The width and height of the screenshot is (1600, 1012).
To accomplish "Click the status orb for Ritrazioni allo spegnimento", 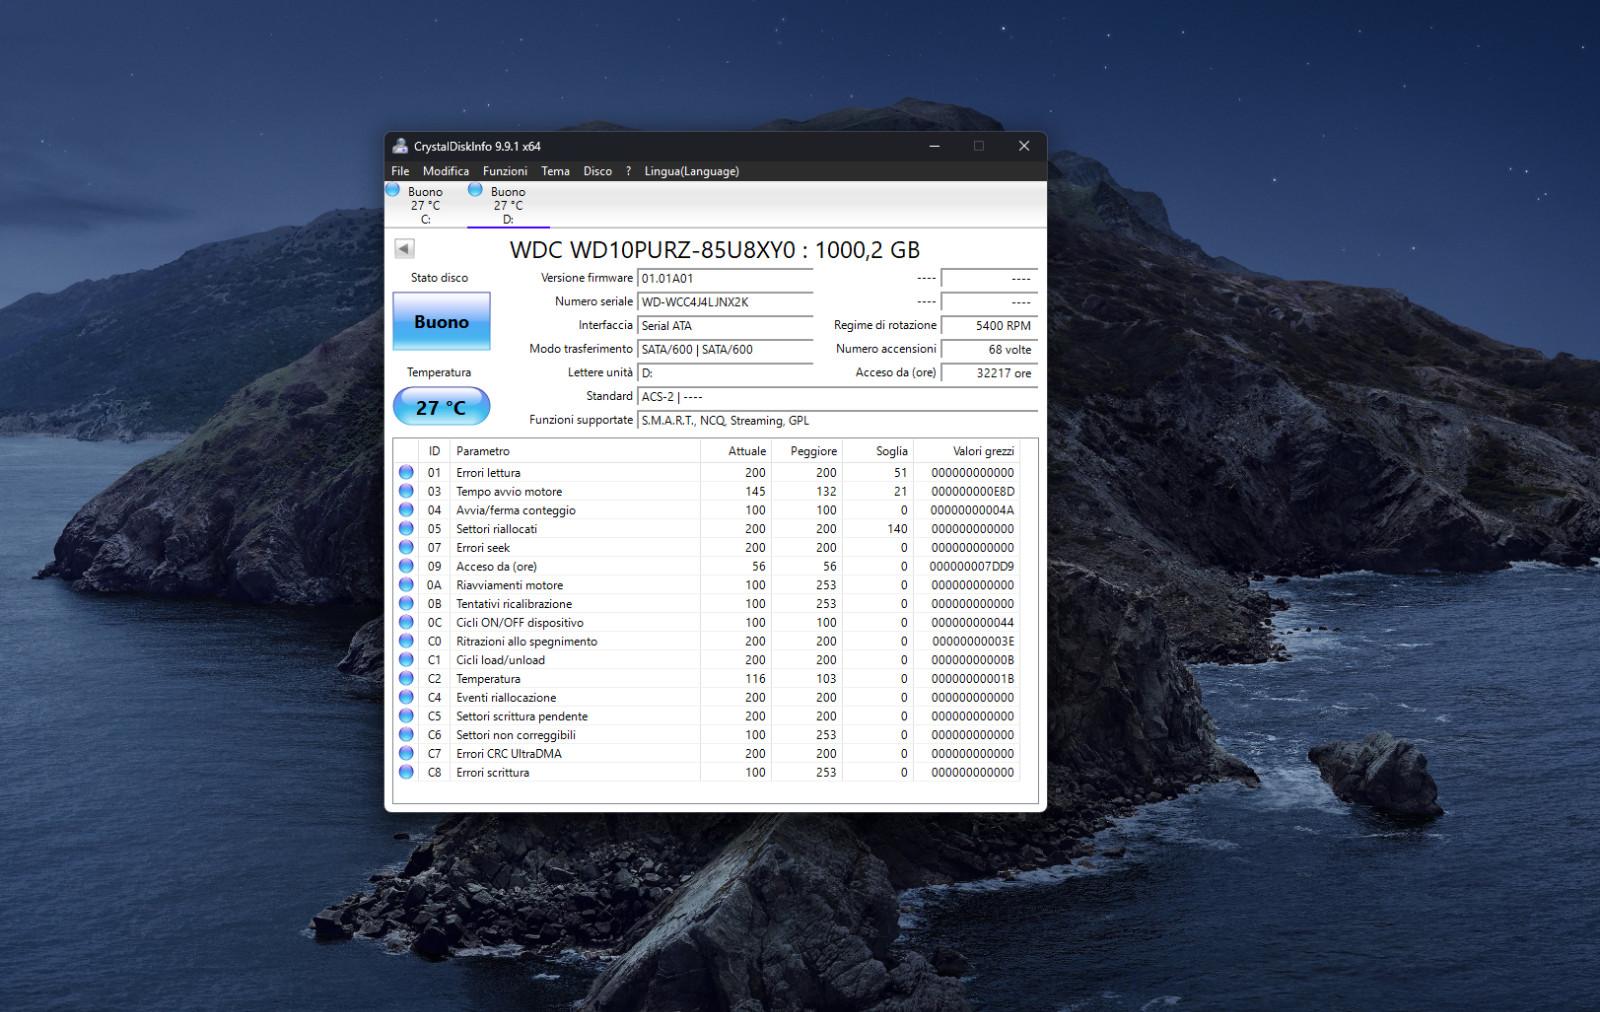I will click(406, 641).
